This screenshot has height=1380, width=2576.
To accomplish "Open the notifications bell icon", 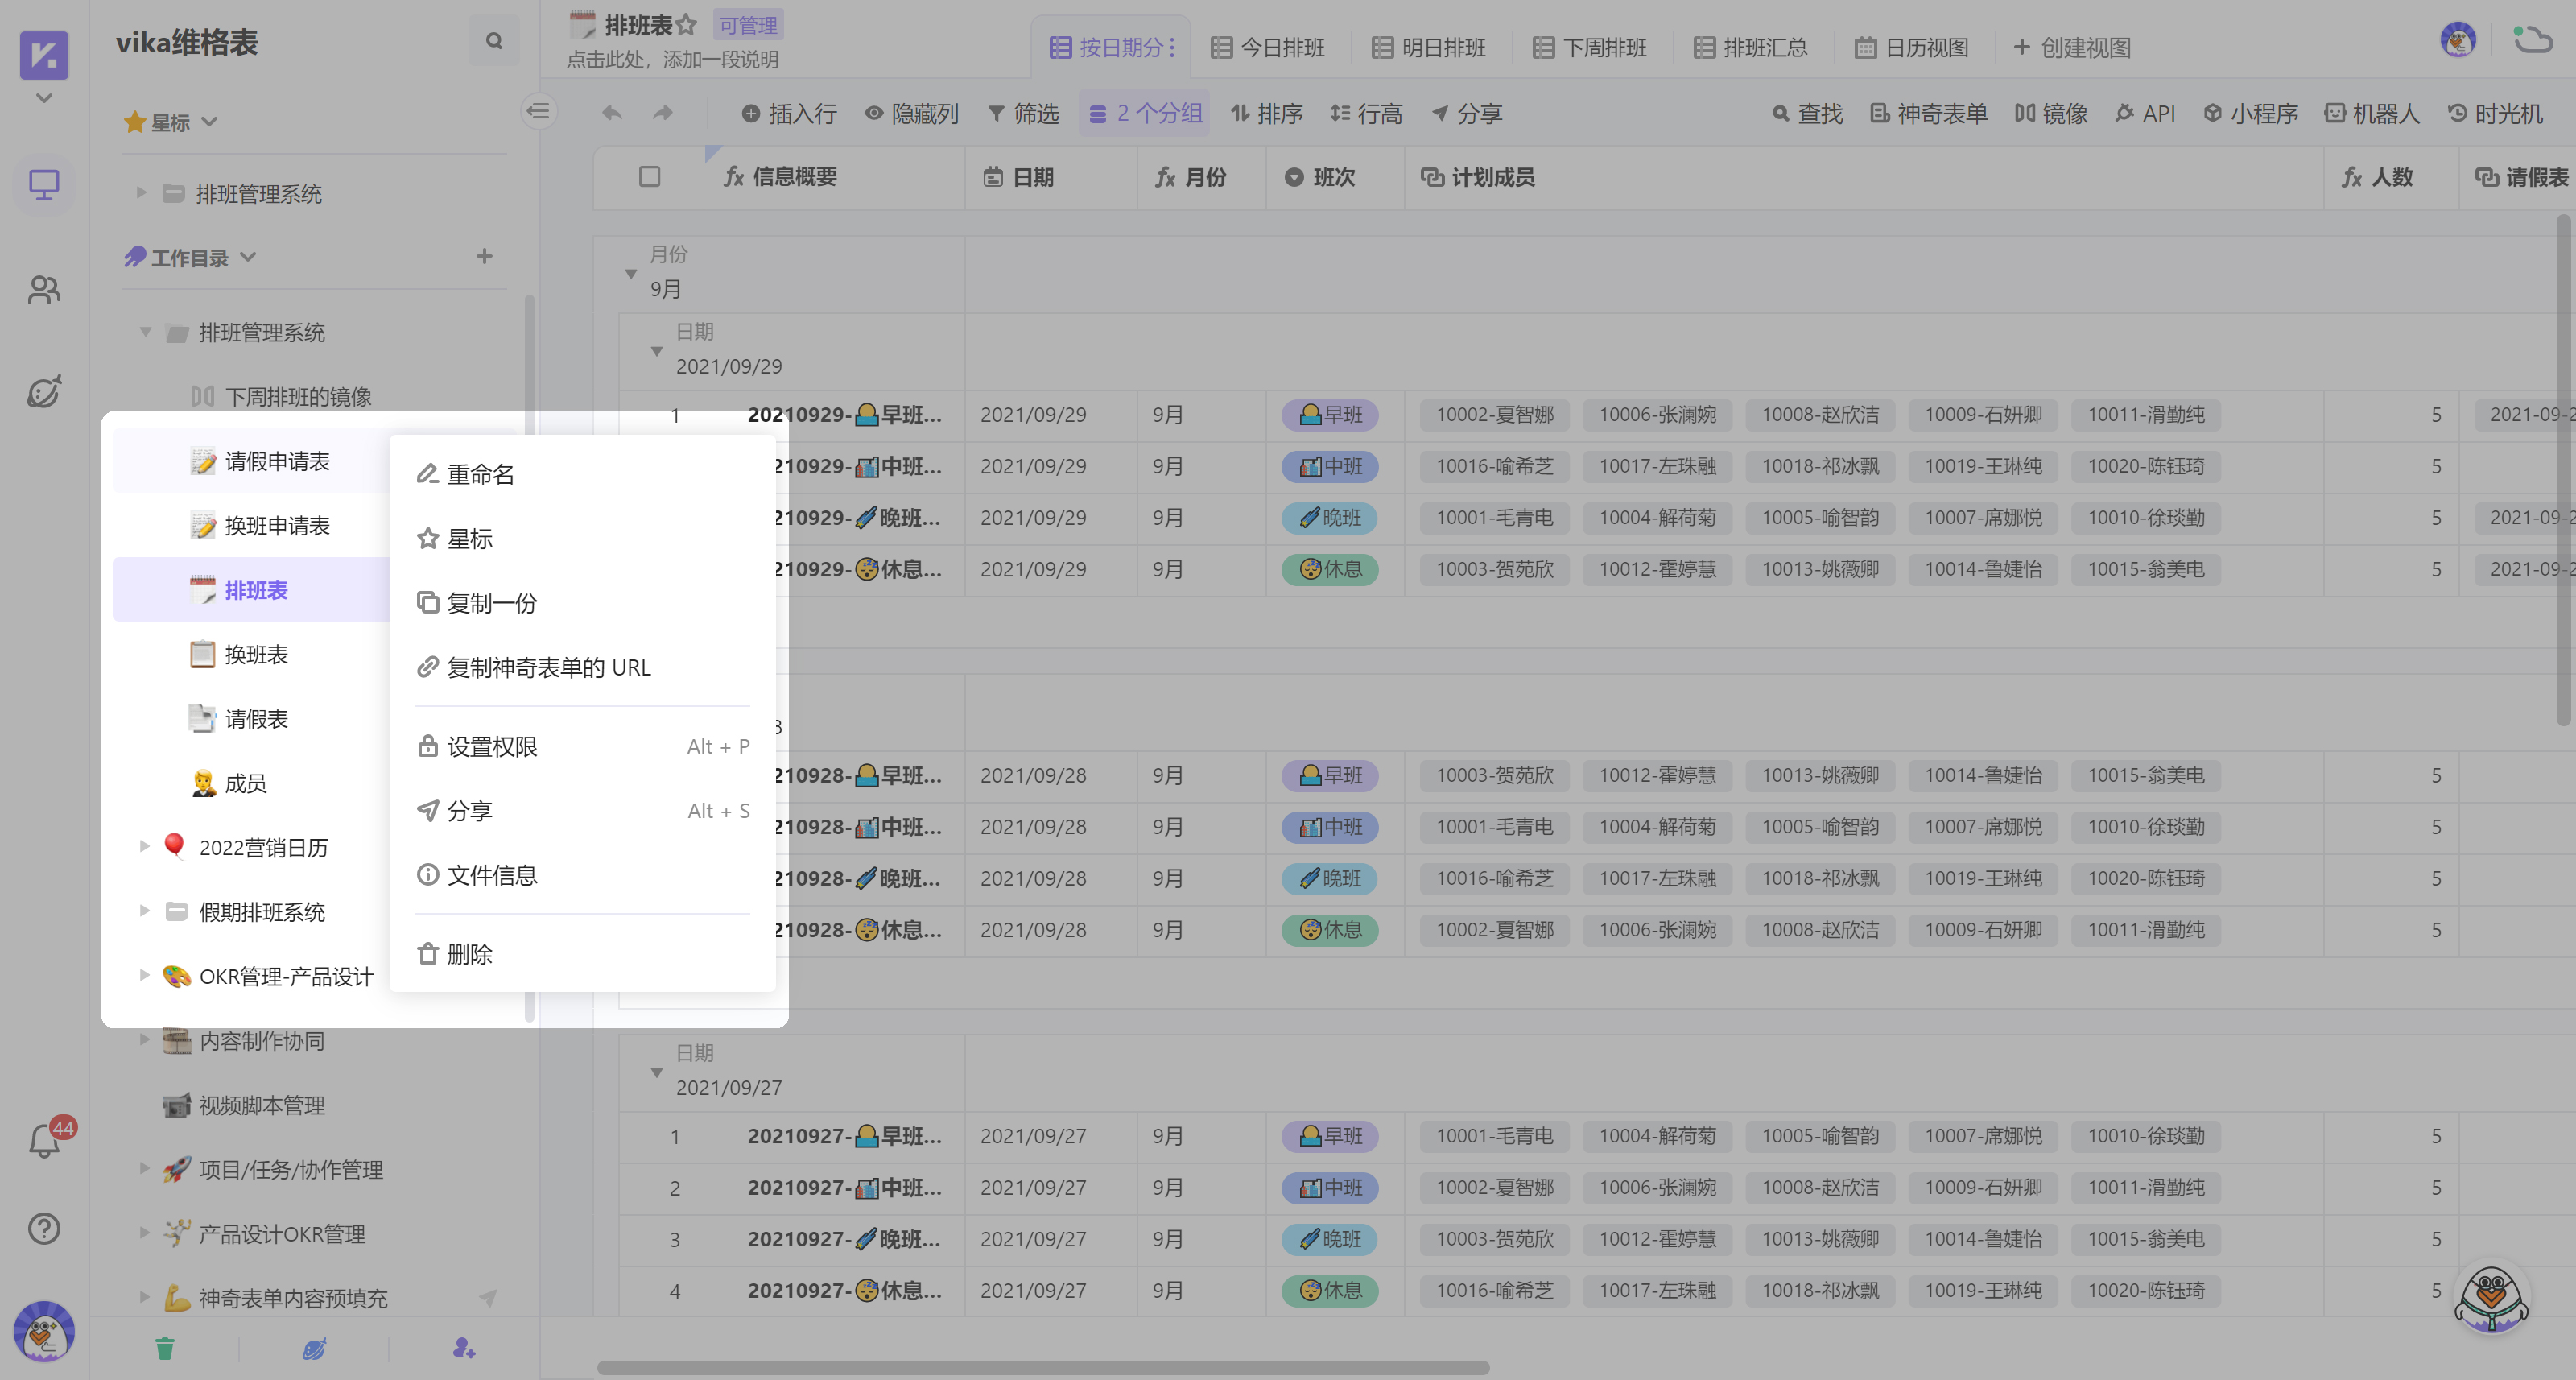I will [44, 1141].
